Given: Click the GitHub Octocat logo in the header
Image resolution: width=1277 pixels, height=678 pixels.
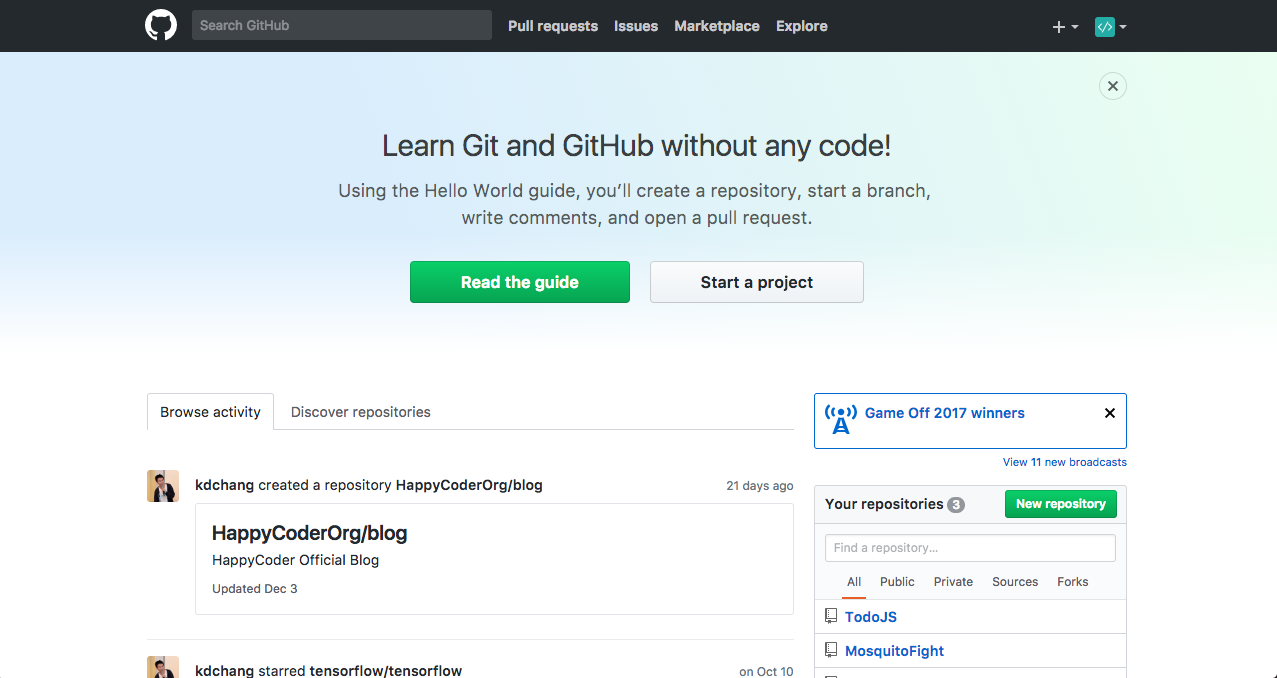Looking at the screenshot, I should pyautogui.click(x=160, y=25).
